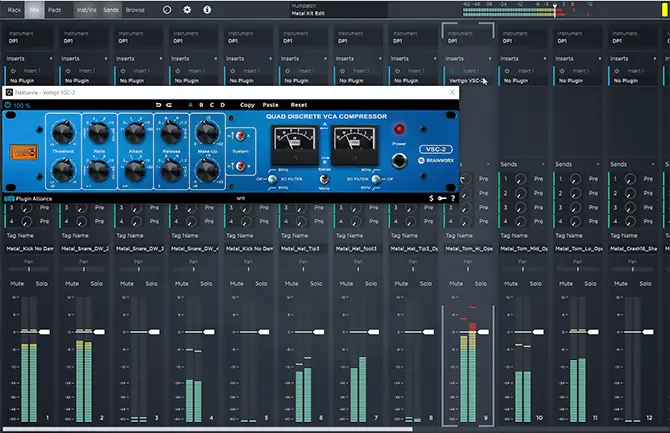Viewport: 670px width, 433px height.
Task: Toggle the red Power light on VSC-2
Action: point(399,129)
